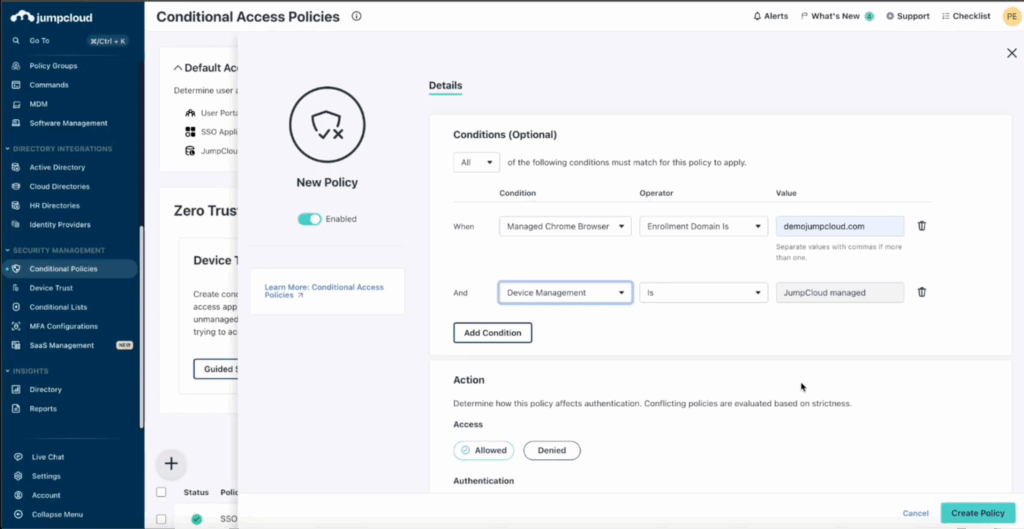The width and height of the screenshot is (1024, 529).
Task: Toggle the Enabled switch for New Policy
Action: (310, 219)
